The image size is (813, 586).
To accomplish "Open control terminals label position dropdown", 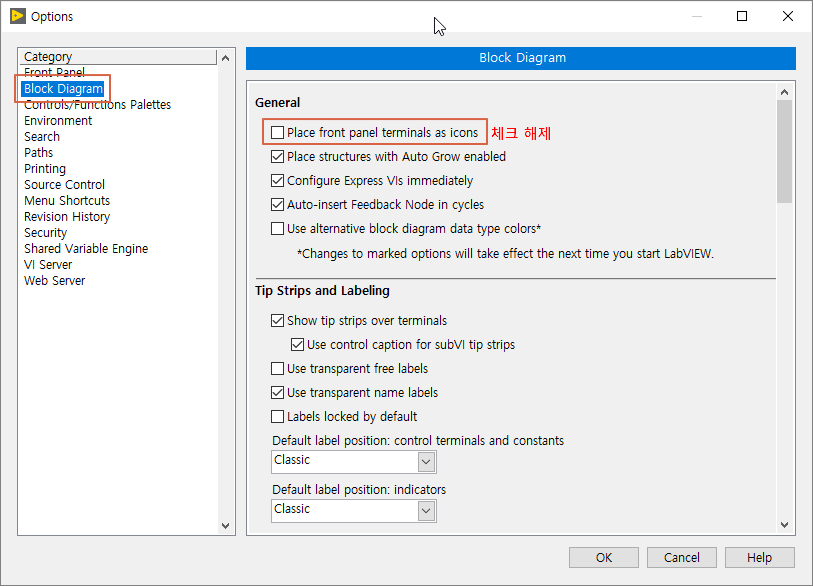I will click(x=426, y=462).
